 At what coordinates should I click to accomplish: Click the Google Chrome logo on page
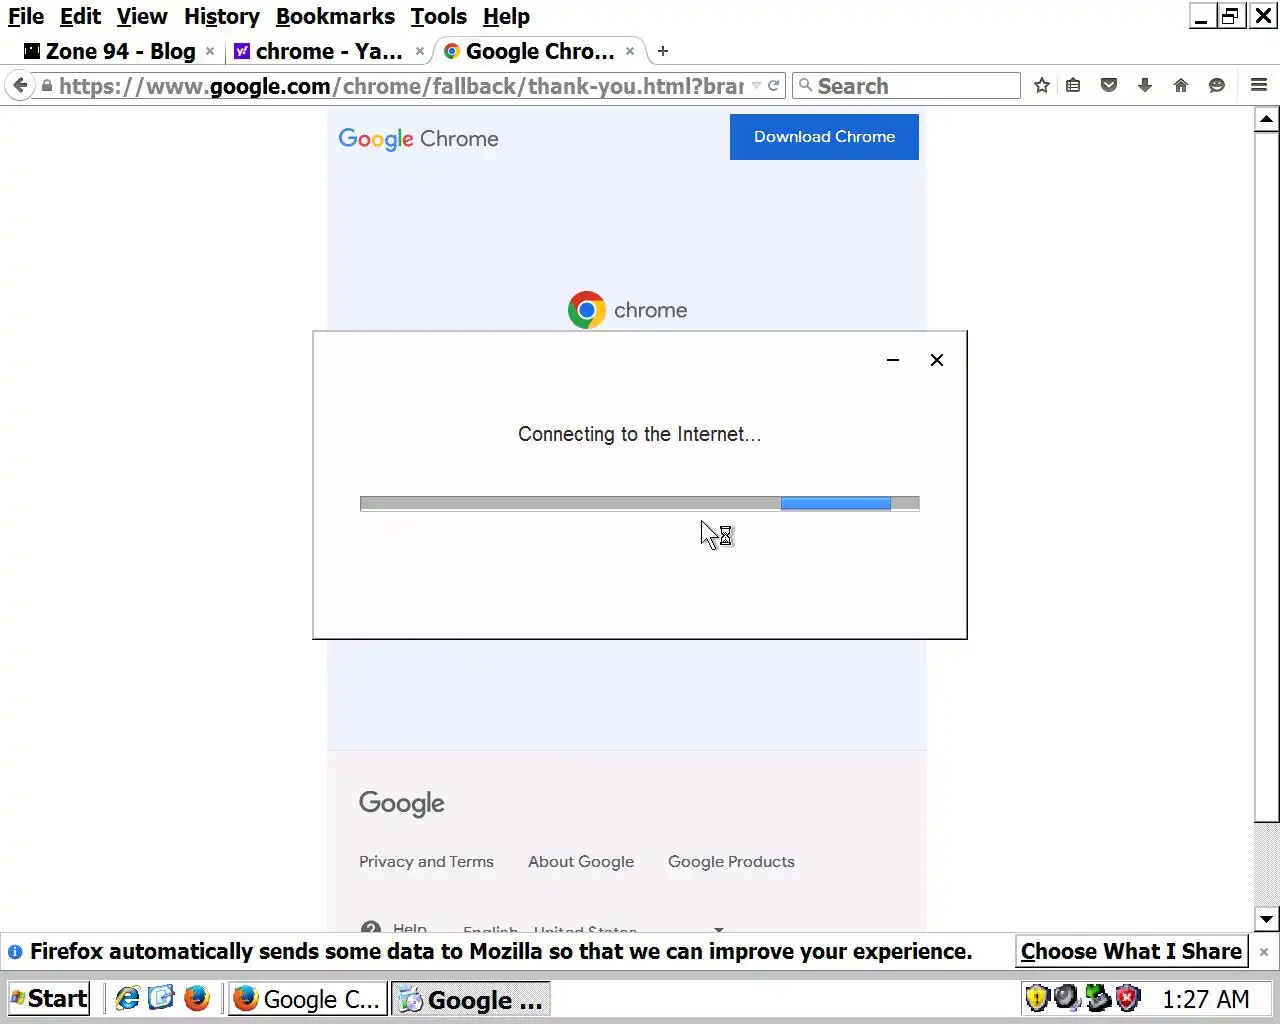(x=418, y=139)
